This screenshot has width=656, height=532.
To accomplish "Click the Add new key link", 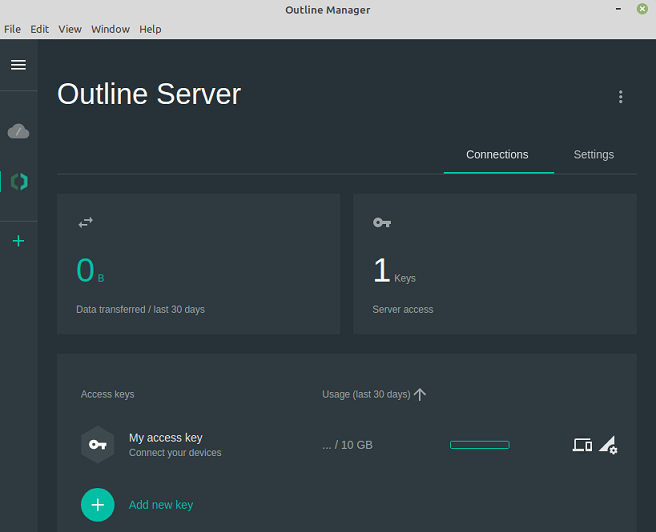I will click(161, 505).
